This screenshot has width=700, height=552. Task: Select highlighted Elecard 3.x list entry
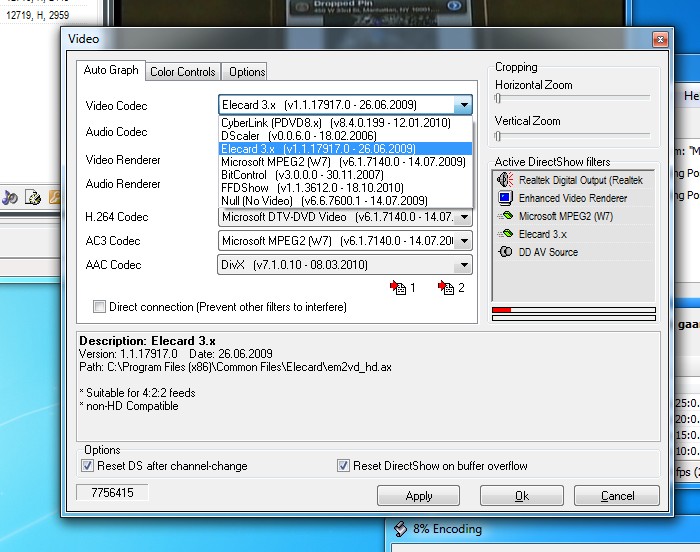[x=345, y=149]
